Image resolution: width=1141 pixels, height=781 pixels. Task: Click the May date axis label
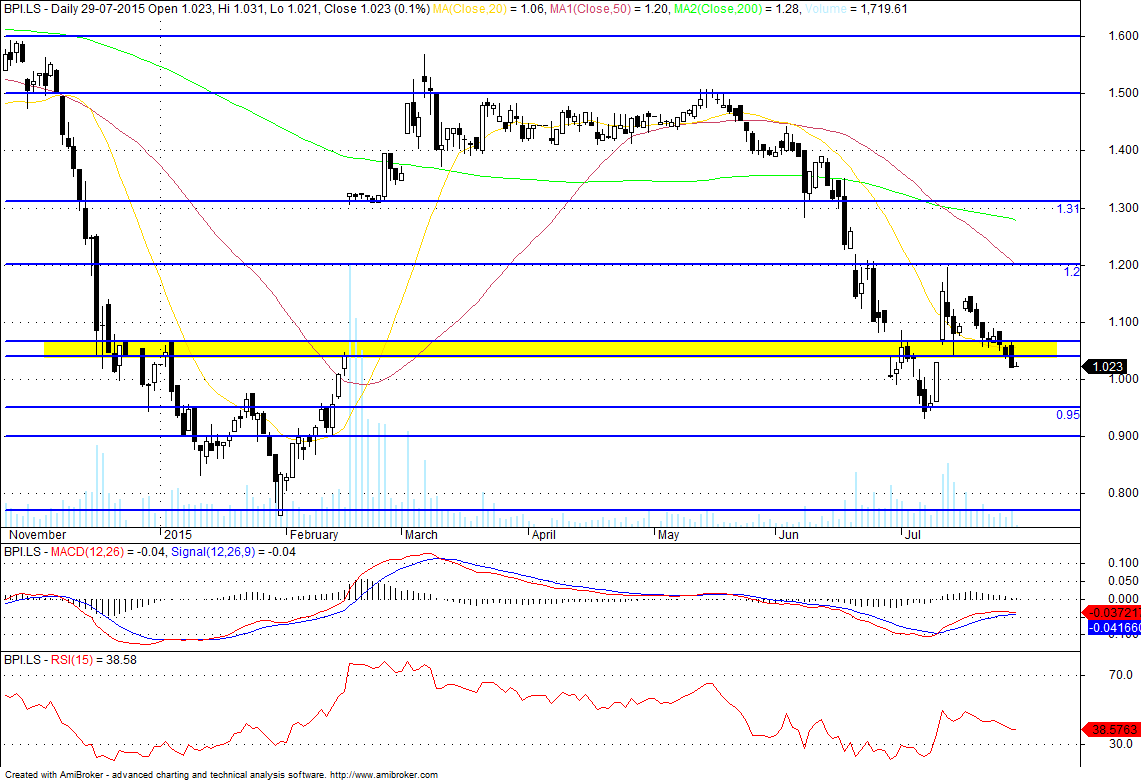coord(668,535)
